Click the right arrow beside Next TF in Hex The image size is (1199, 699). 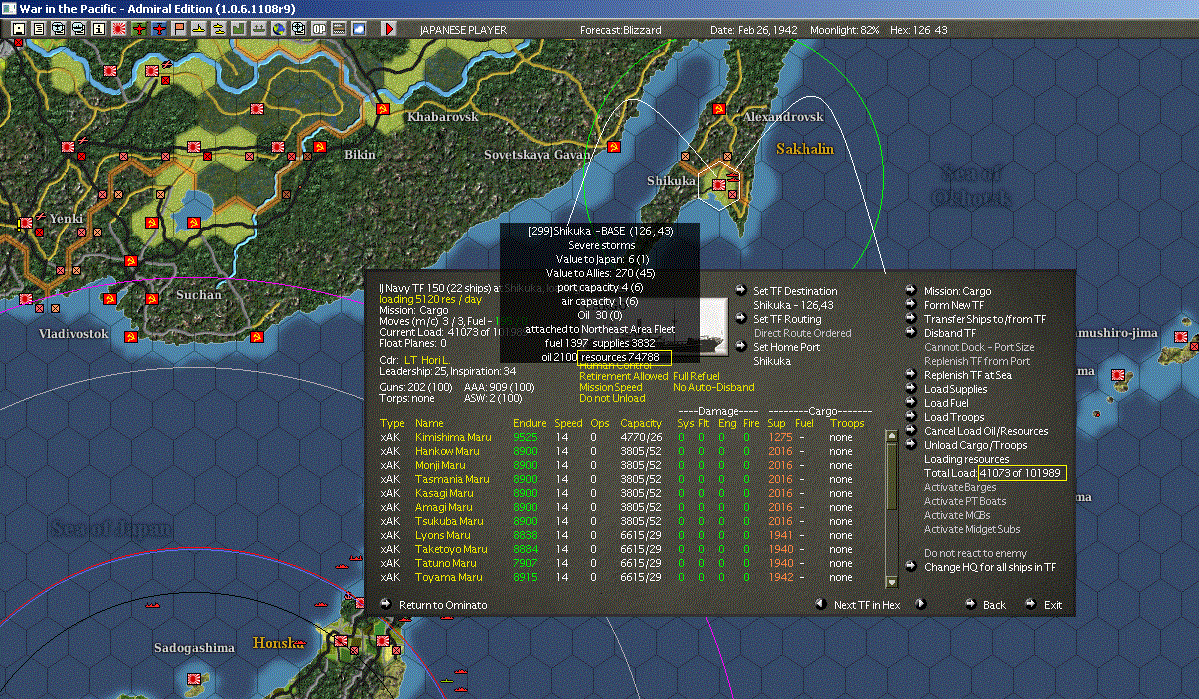[x=921, y=603]
